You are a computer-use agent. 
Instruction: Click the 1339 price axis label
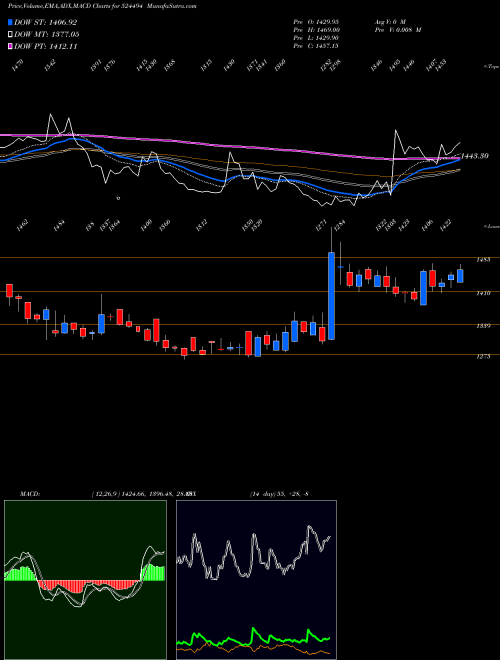pos(483,326)
